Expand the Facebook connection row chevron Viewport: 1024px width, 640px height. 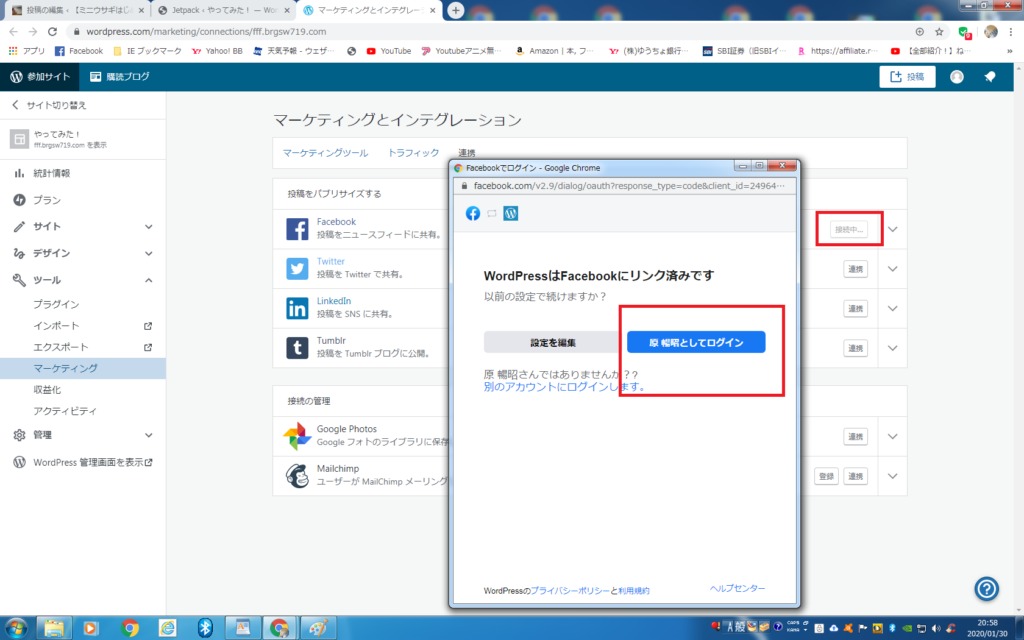893,229
